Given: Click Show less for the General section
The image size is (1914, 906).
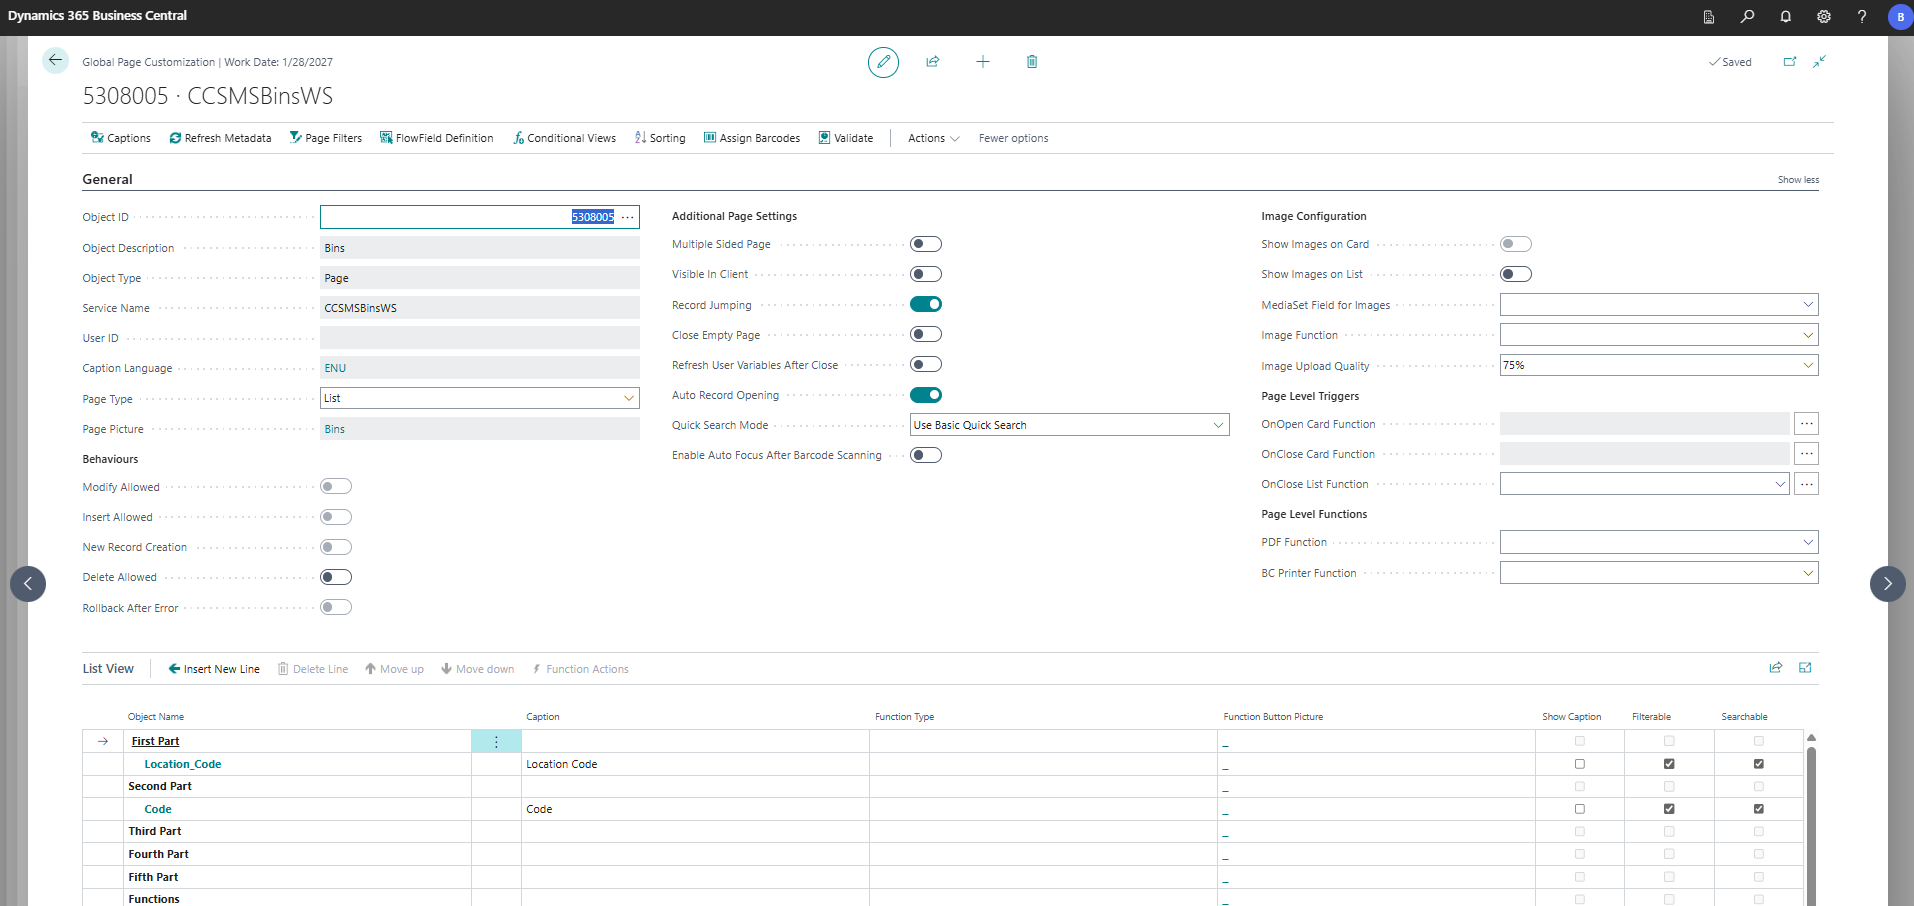Looking at the screenshot, I should [x=1797, y=179].
